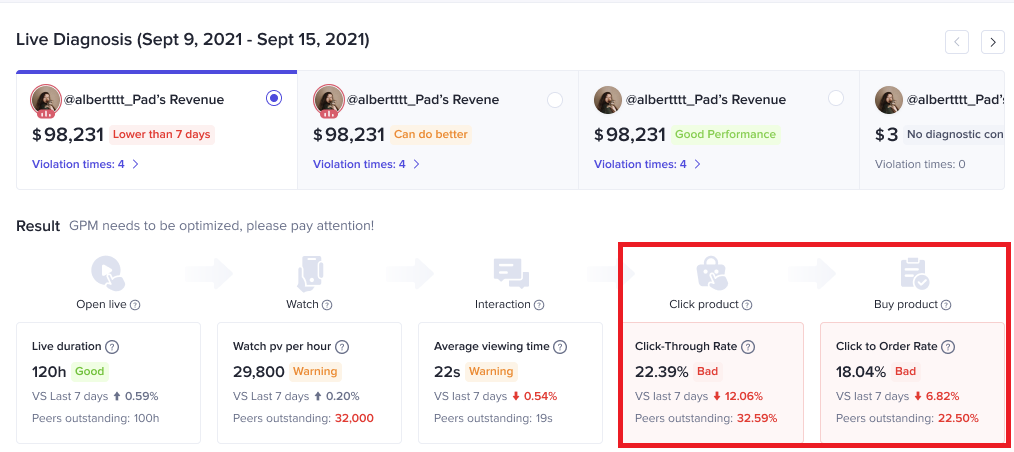
Task: Click the Open live stage icon
Action: pos(107,273)
